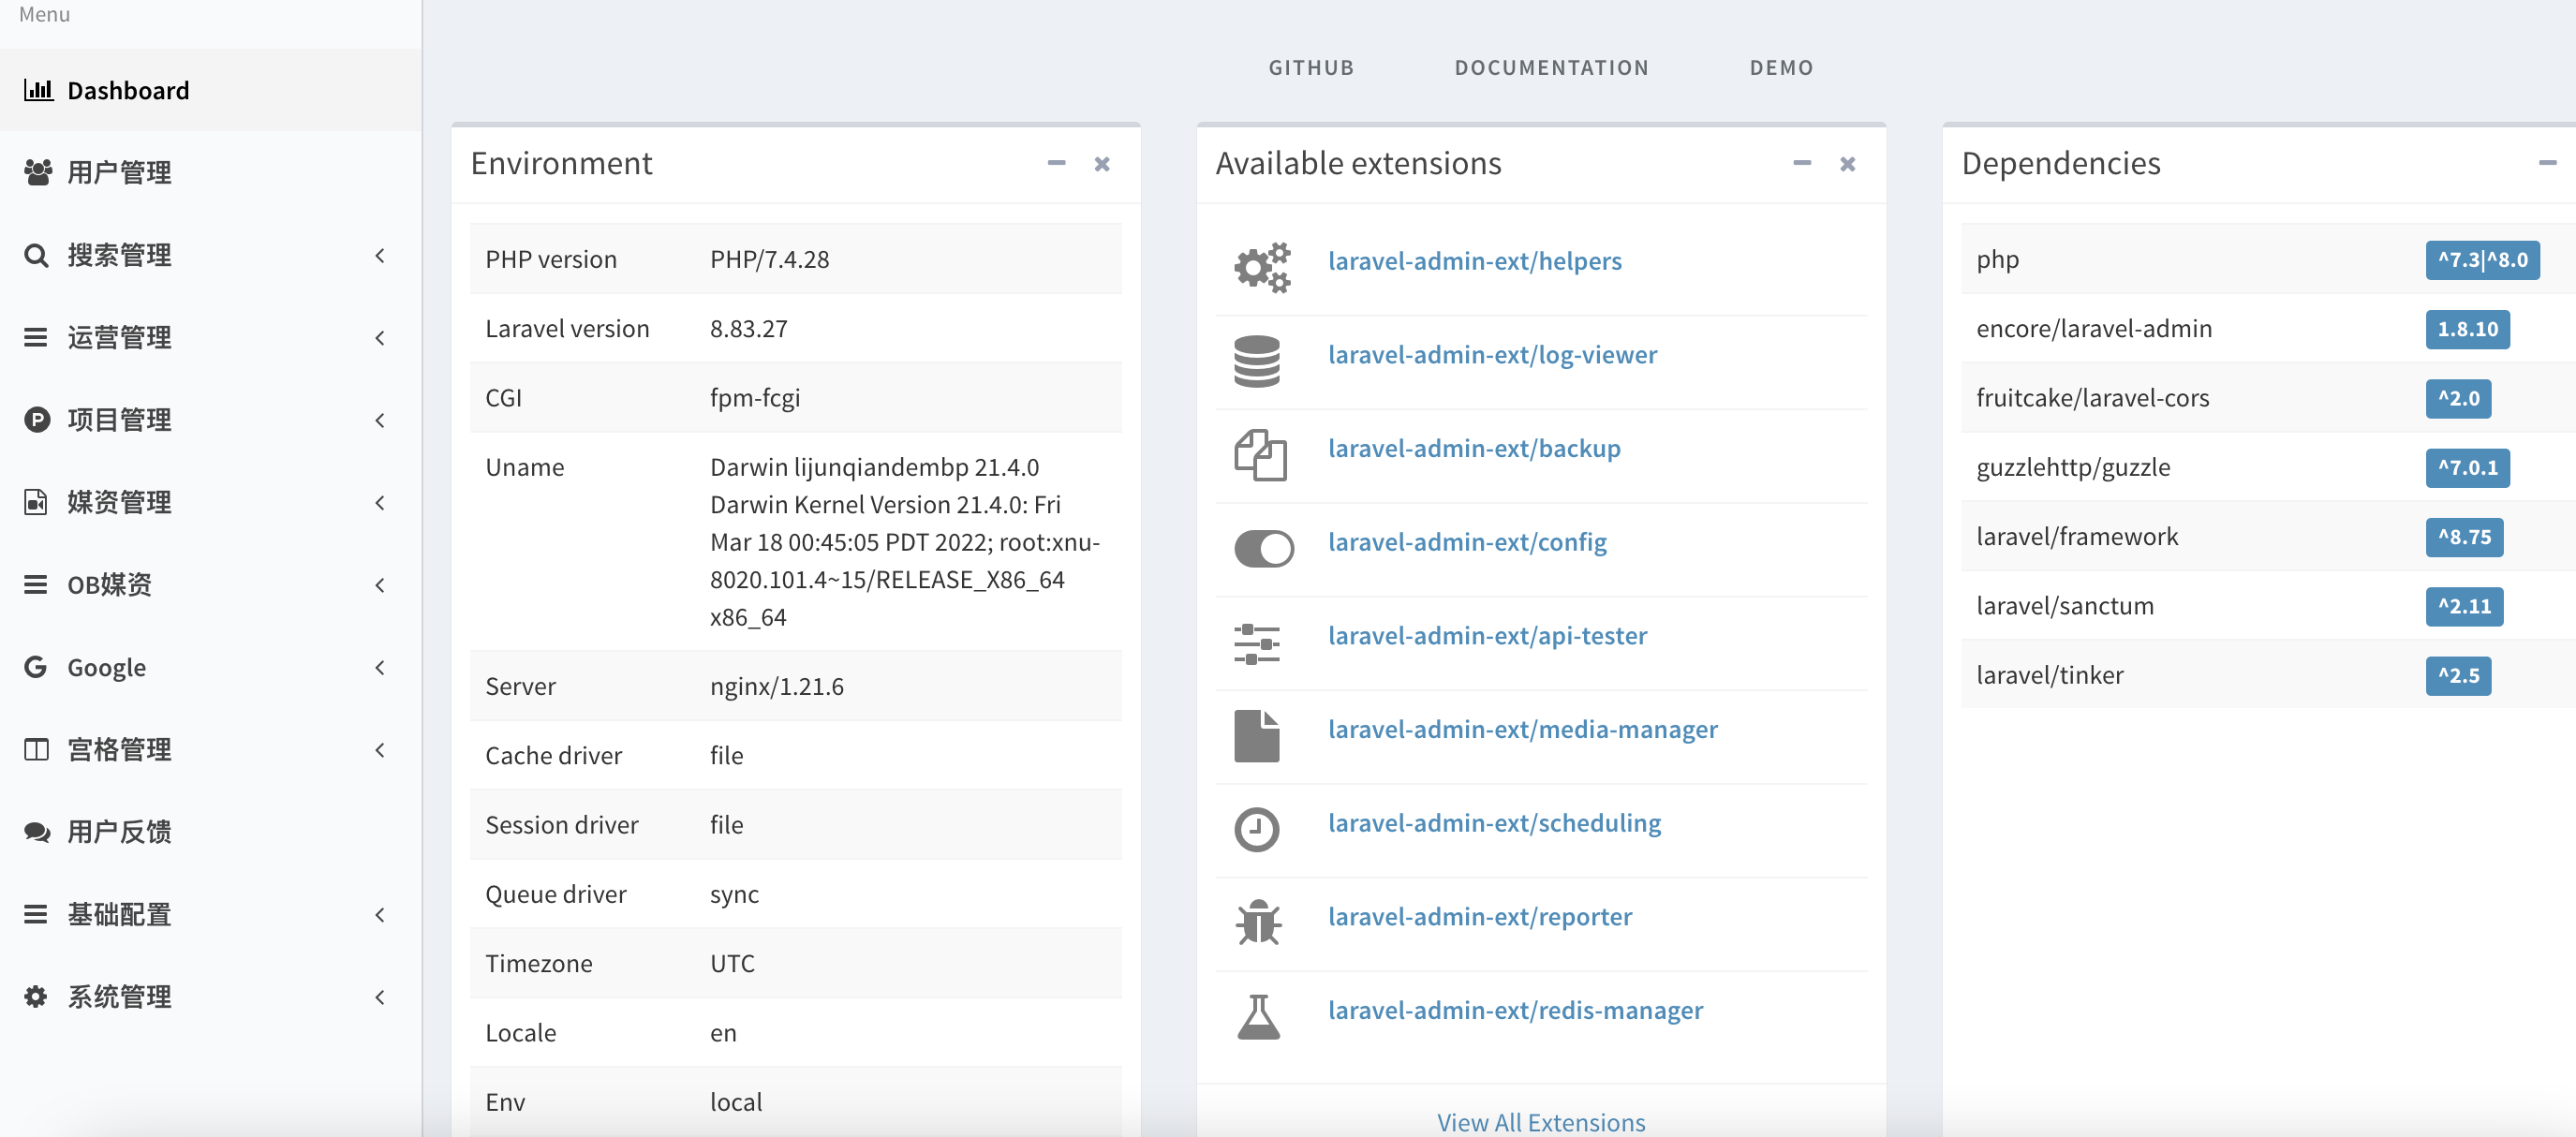This screenshot has height=1137, width=2576.
Task: Expand the 运营管理 submenu chevron
Action: click(380, 338)
